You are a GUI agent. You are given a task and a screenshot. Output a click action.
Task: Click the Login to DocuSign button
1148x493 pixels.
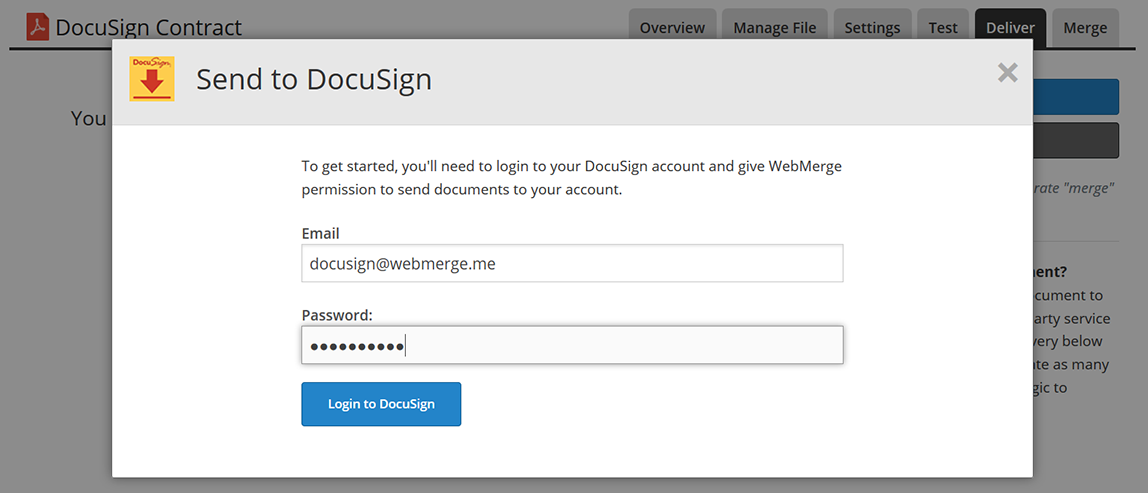(381, 404)
